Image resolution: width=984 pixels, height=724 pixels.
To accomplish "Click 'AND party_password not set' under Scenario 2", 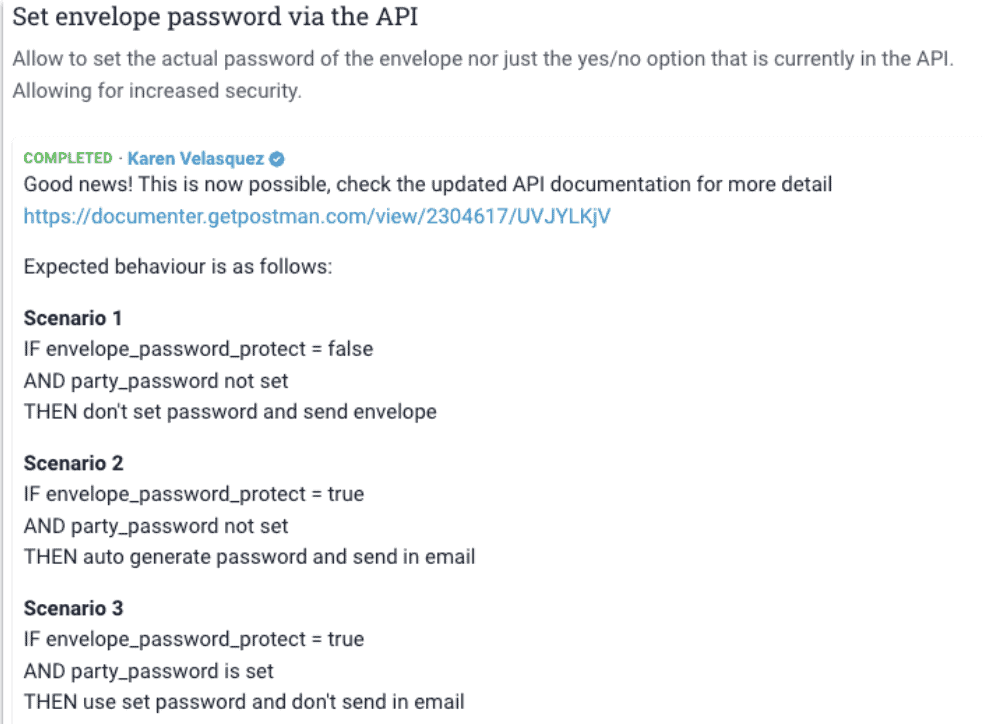I will (x=156, y=526).
